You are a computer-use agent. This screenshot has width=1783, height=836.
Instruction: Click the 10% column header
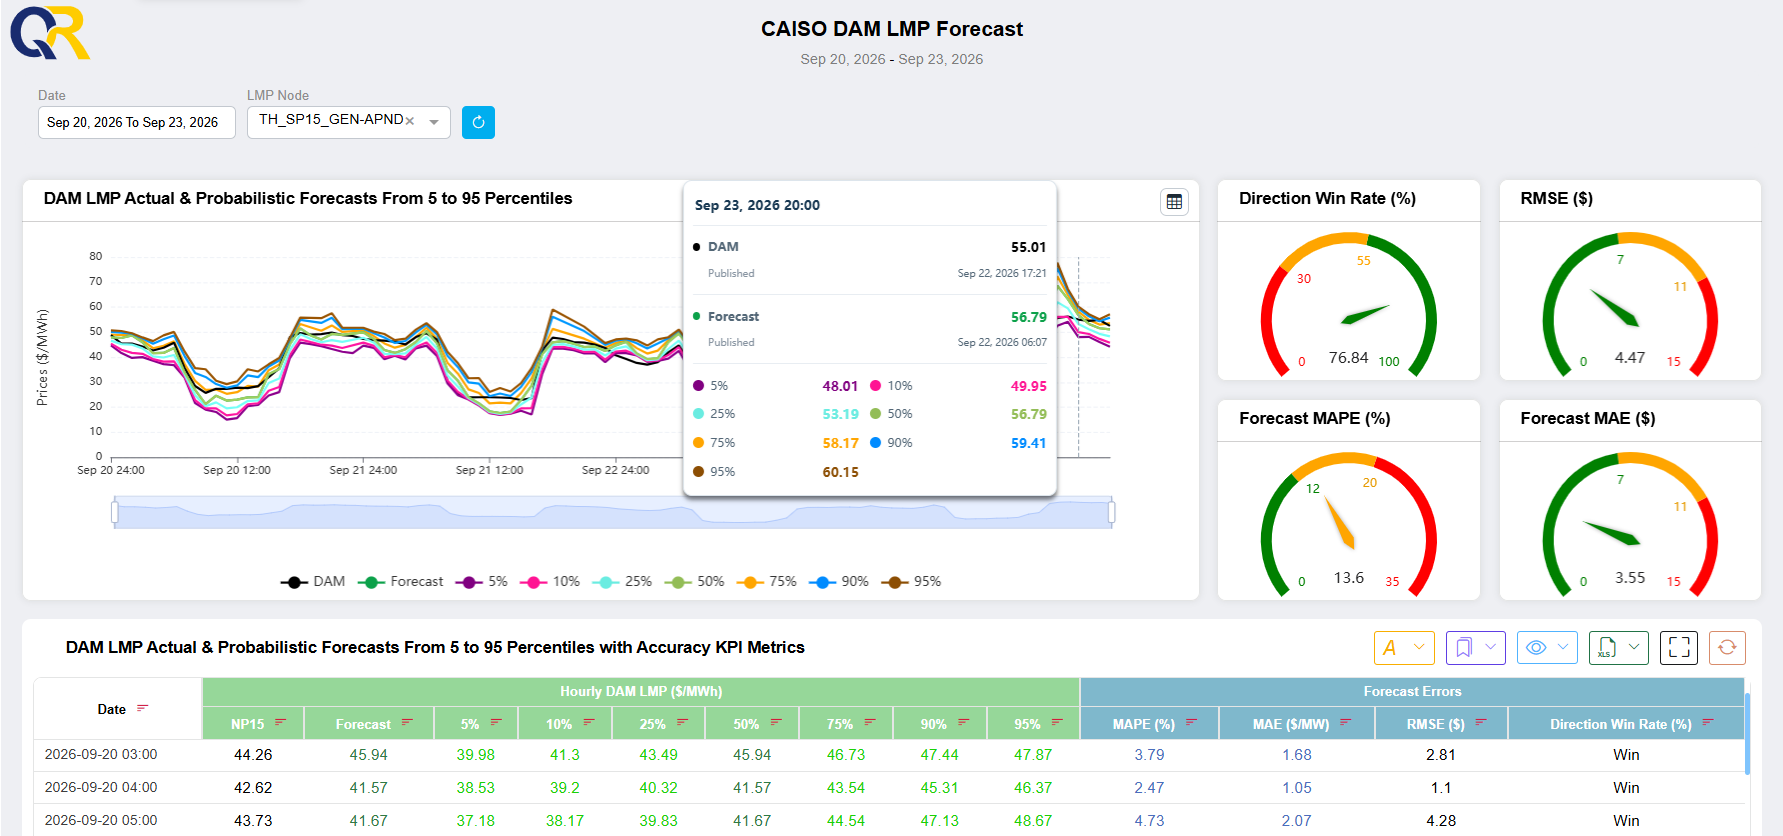tap(564, 724)
